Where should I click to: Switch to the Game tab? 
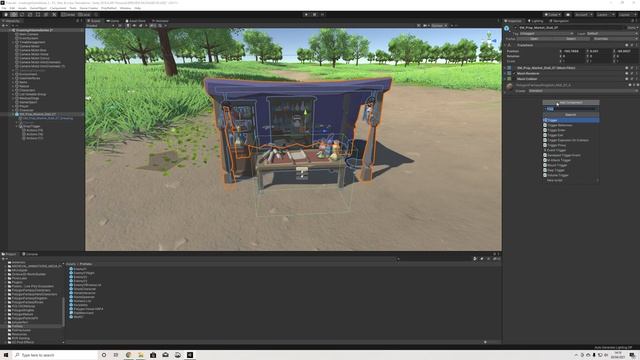click(x=113, y=21)
